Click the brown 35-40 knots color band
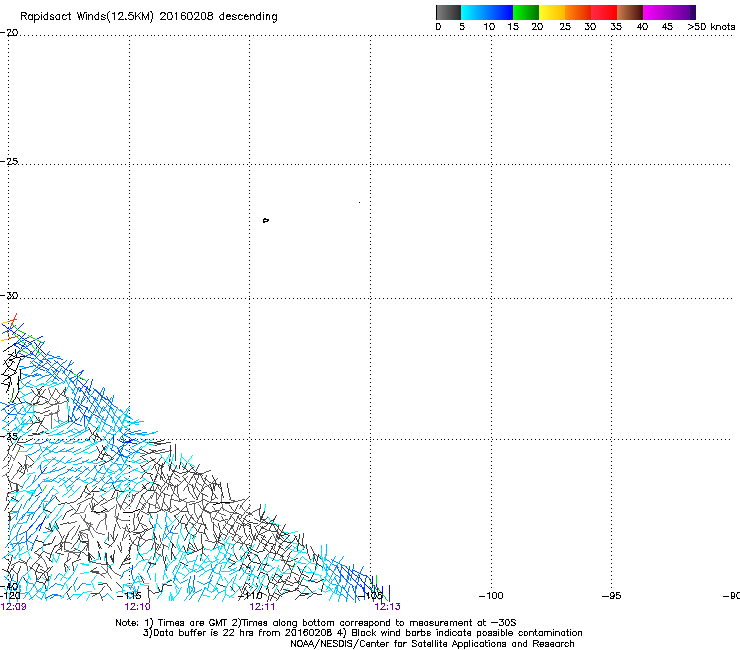The width and height of the screenshot is (740, 650). click(630, 12)
